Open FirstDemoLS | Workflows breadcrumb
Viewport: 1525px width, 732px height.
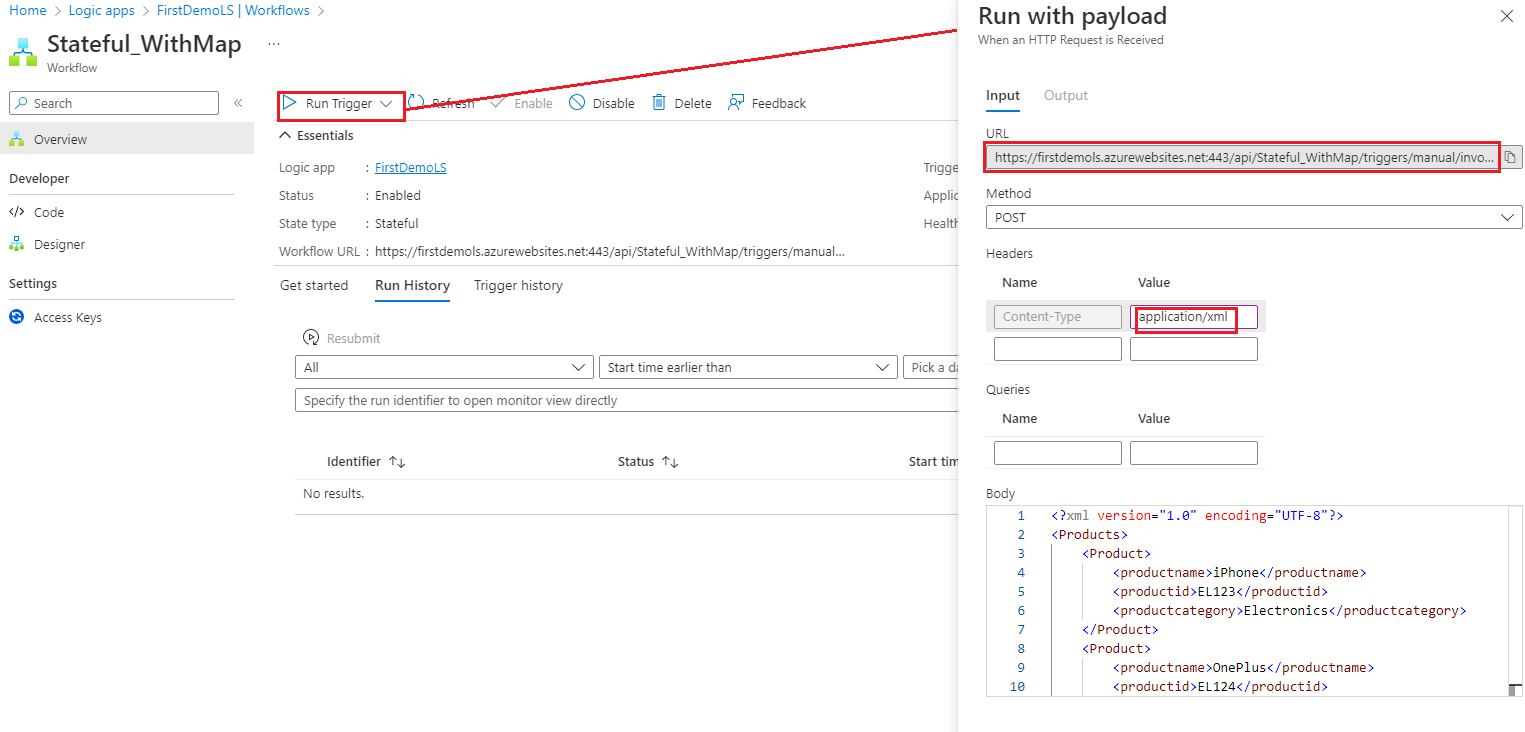click(x=232, y=11)
